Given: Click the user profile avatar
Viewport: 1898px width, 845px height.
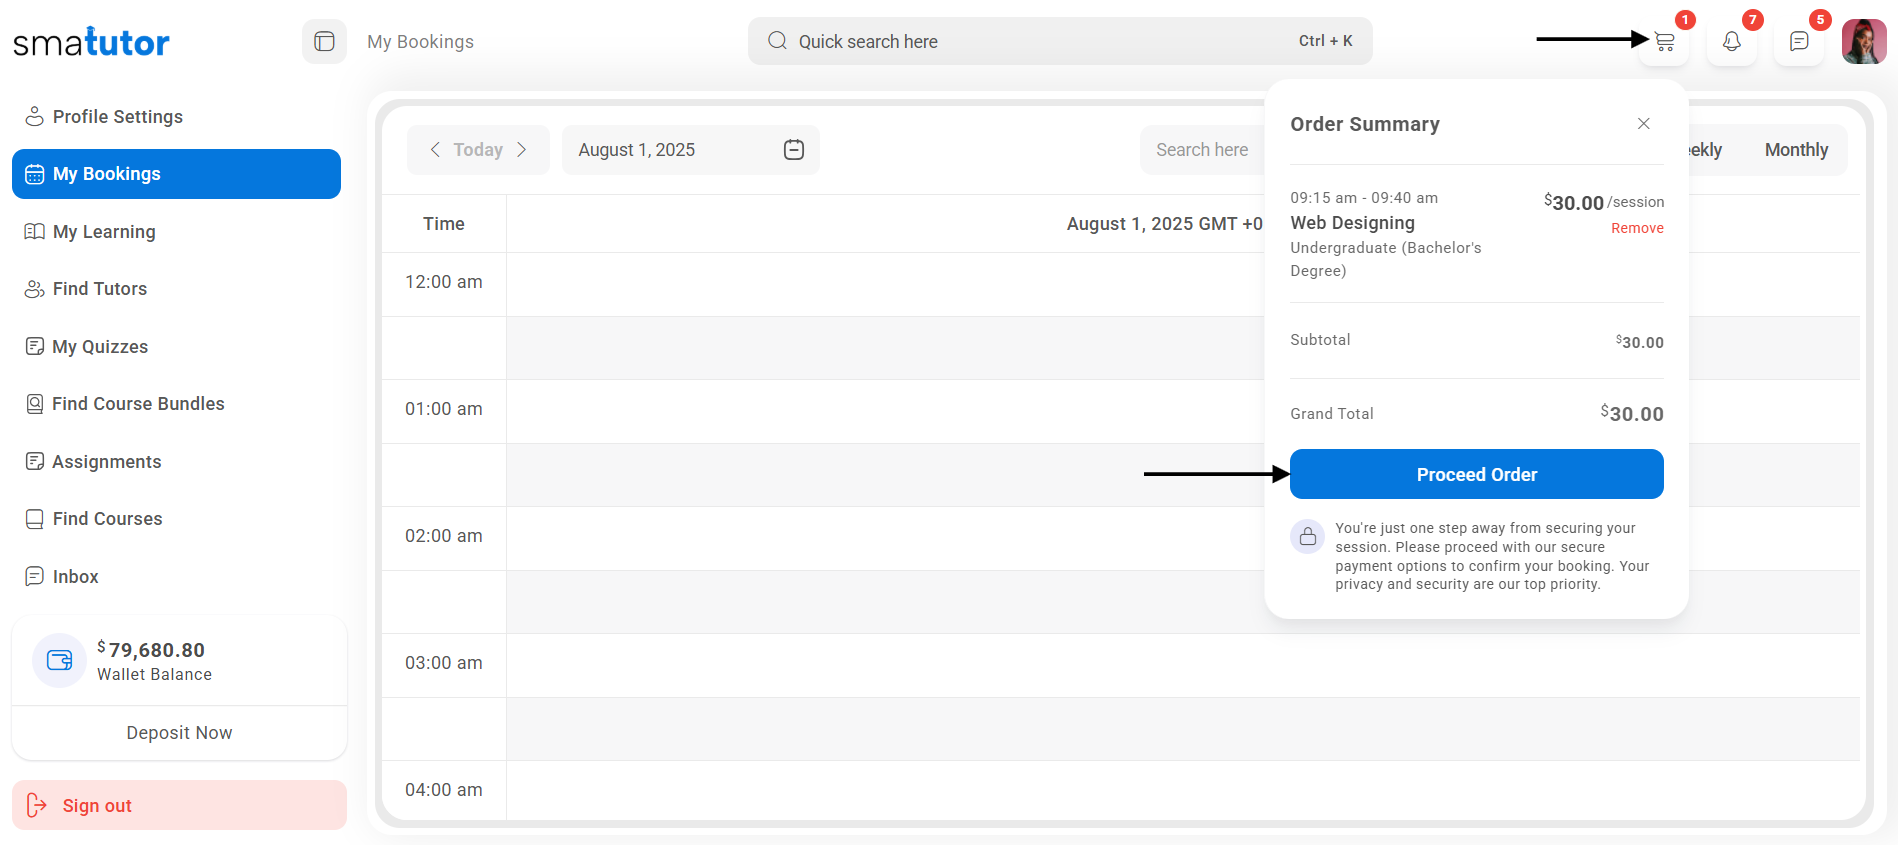Looking at the screenshot, I should pos(1863,42).
